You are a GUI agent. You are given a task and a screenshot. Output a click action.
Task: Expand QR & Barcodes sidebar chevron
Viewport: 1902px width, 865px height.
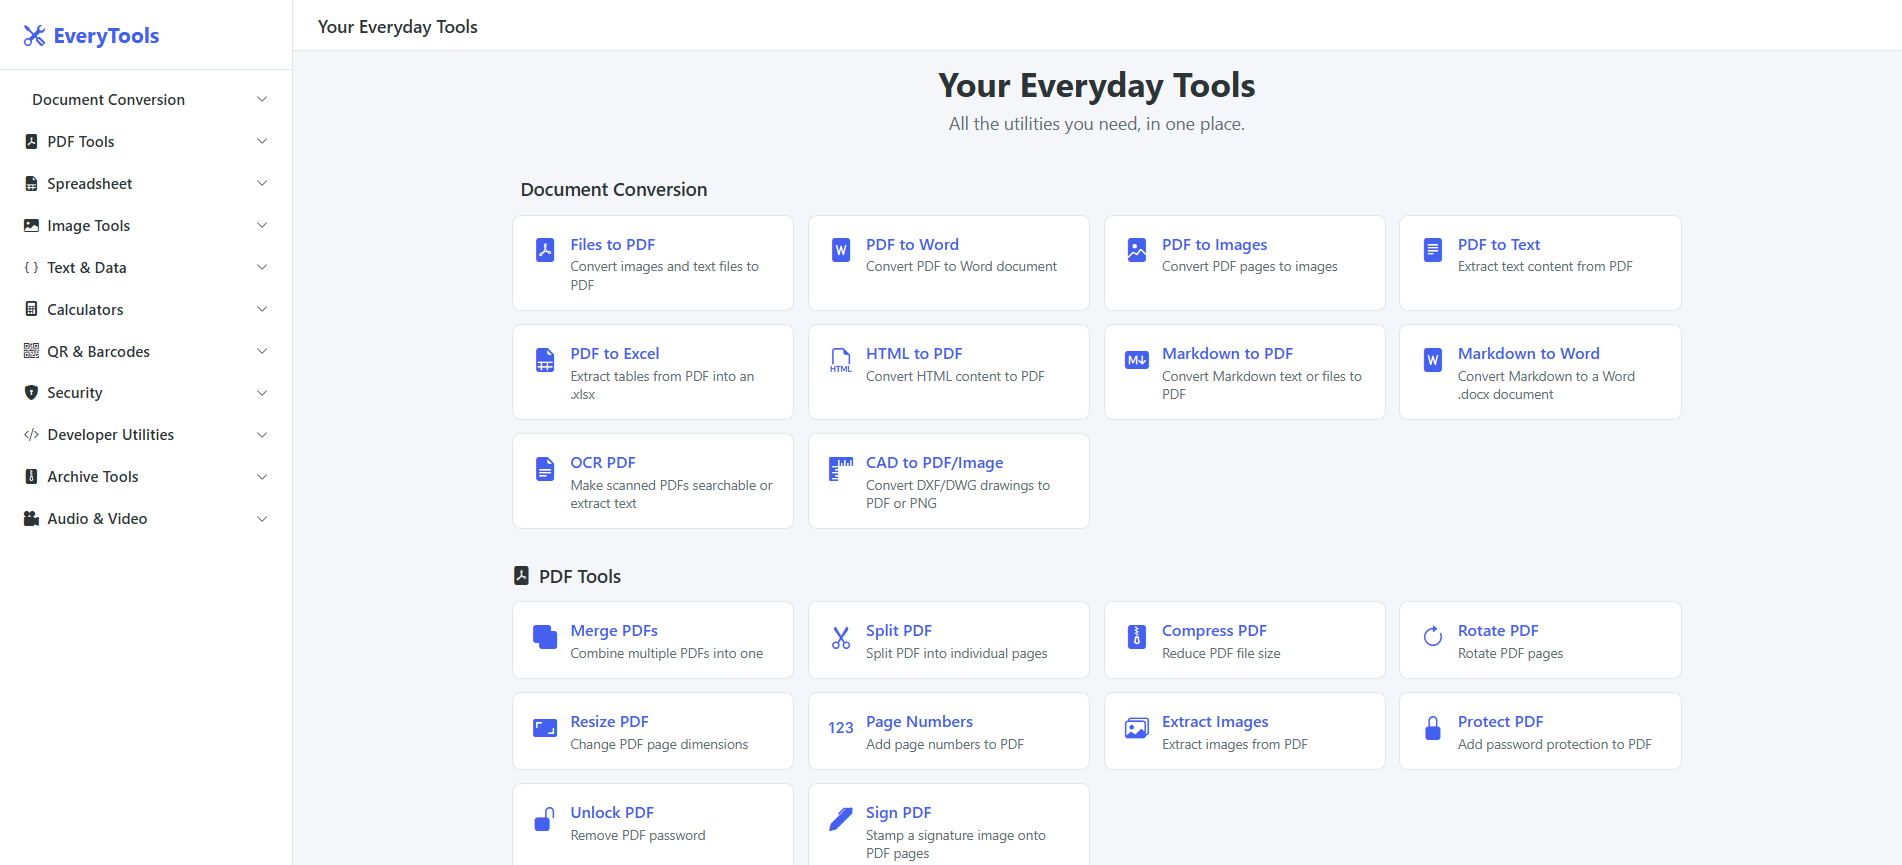tap(262, 351)
